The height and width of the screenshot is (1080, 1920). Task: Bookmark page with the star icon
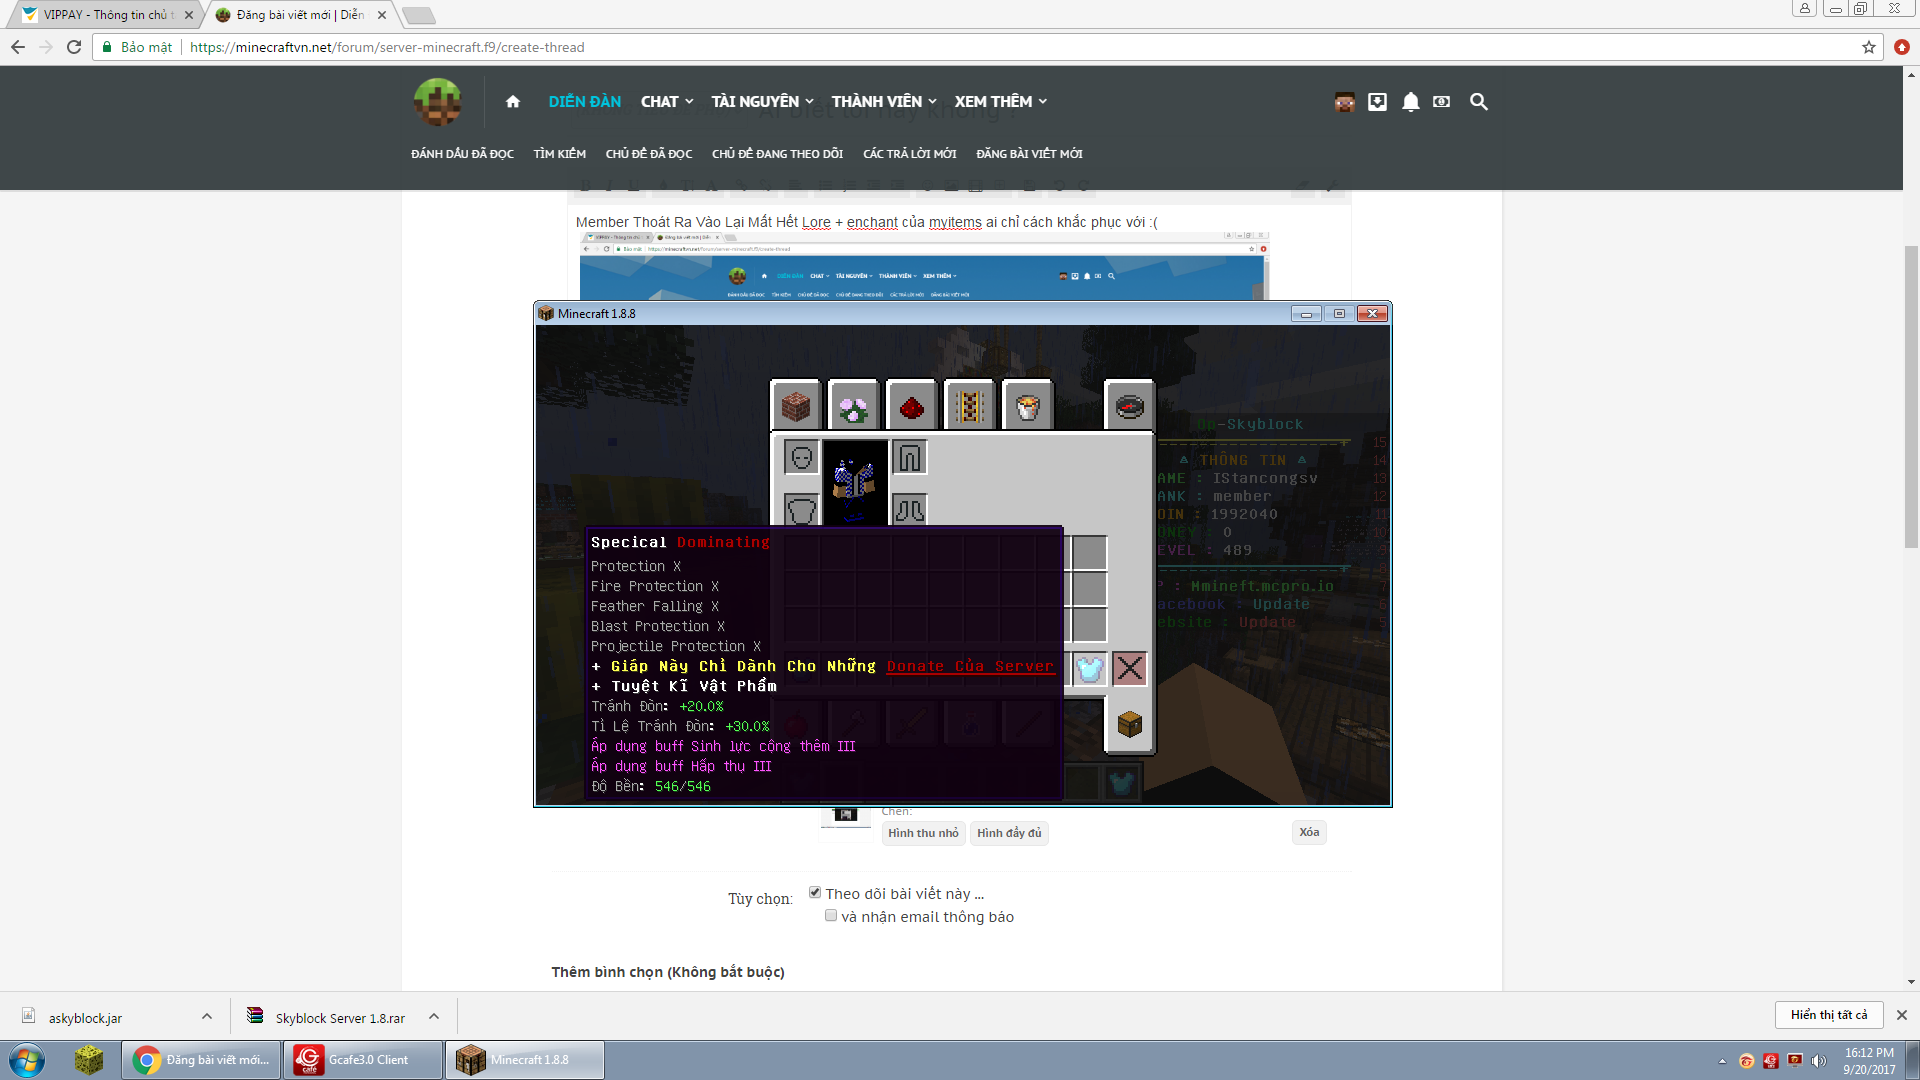pos(1868,47)
